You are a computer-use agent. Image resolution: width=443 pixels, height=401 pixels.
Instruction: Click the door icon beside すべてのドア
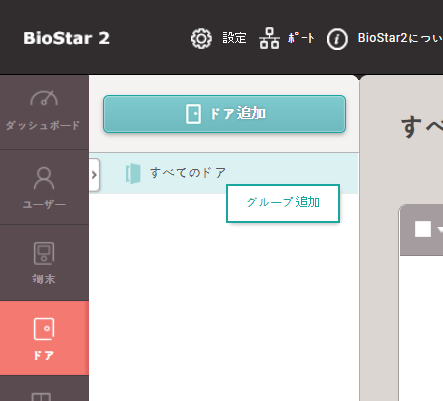tap(133, 174)
